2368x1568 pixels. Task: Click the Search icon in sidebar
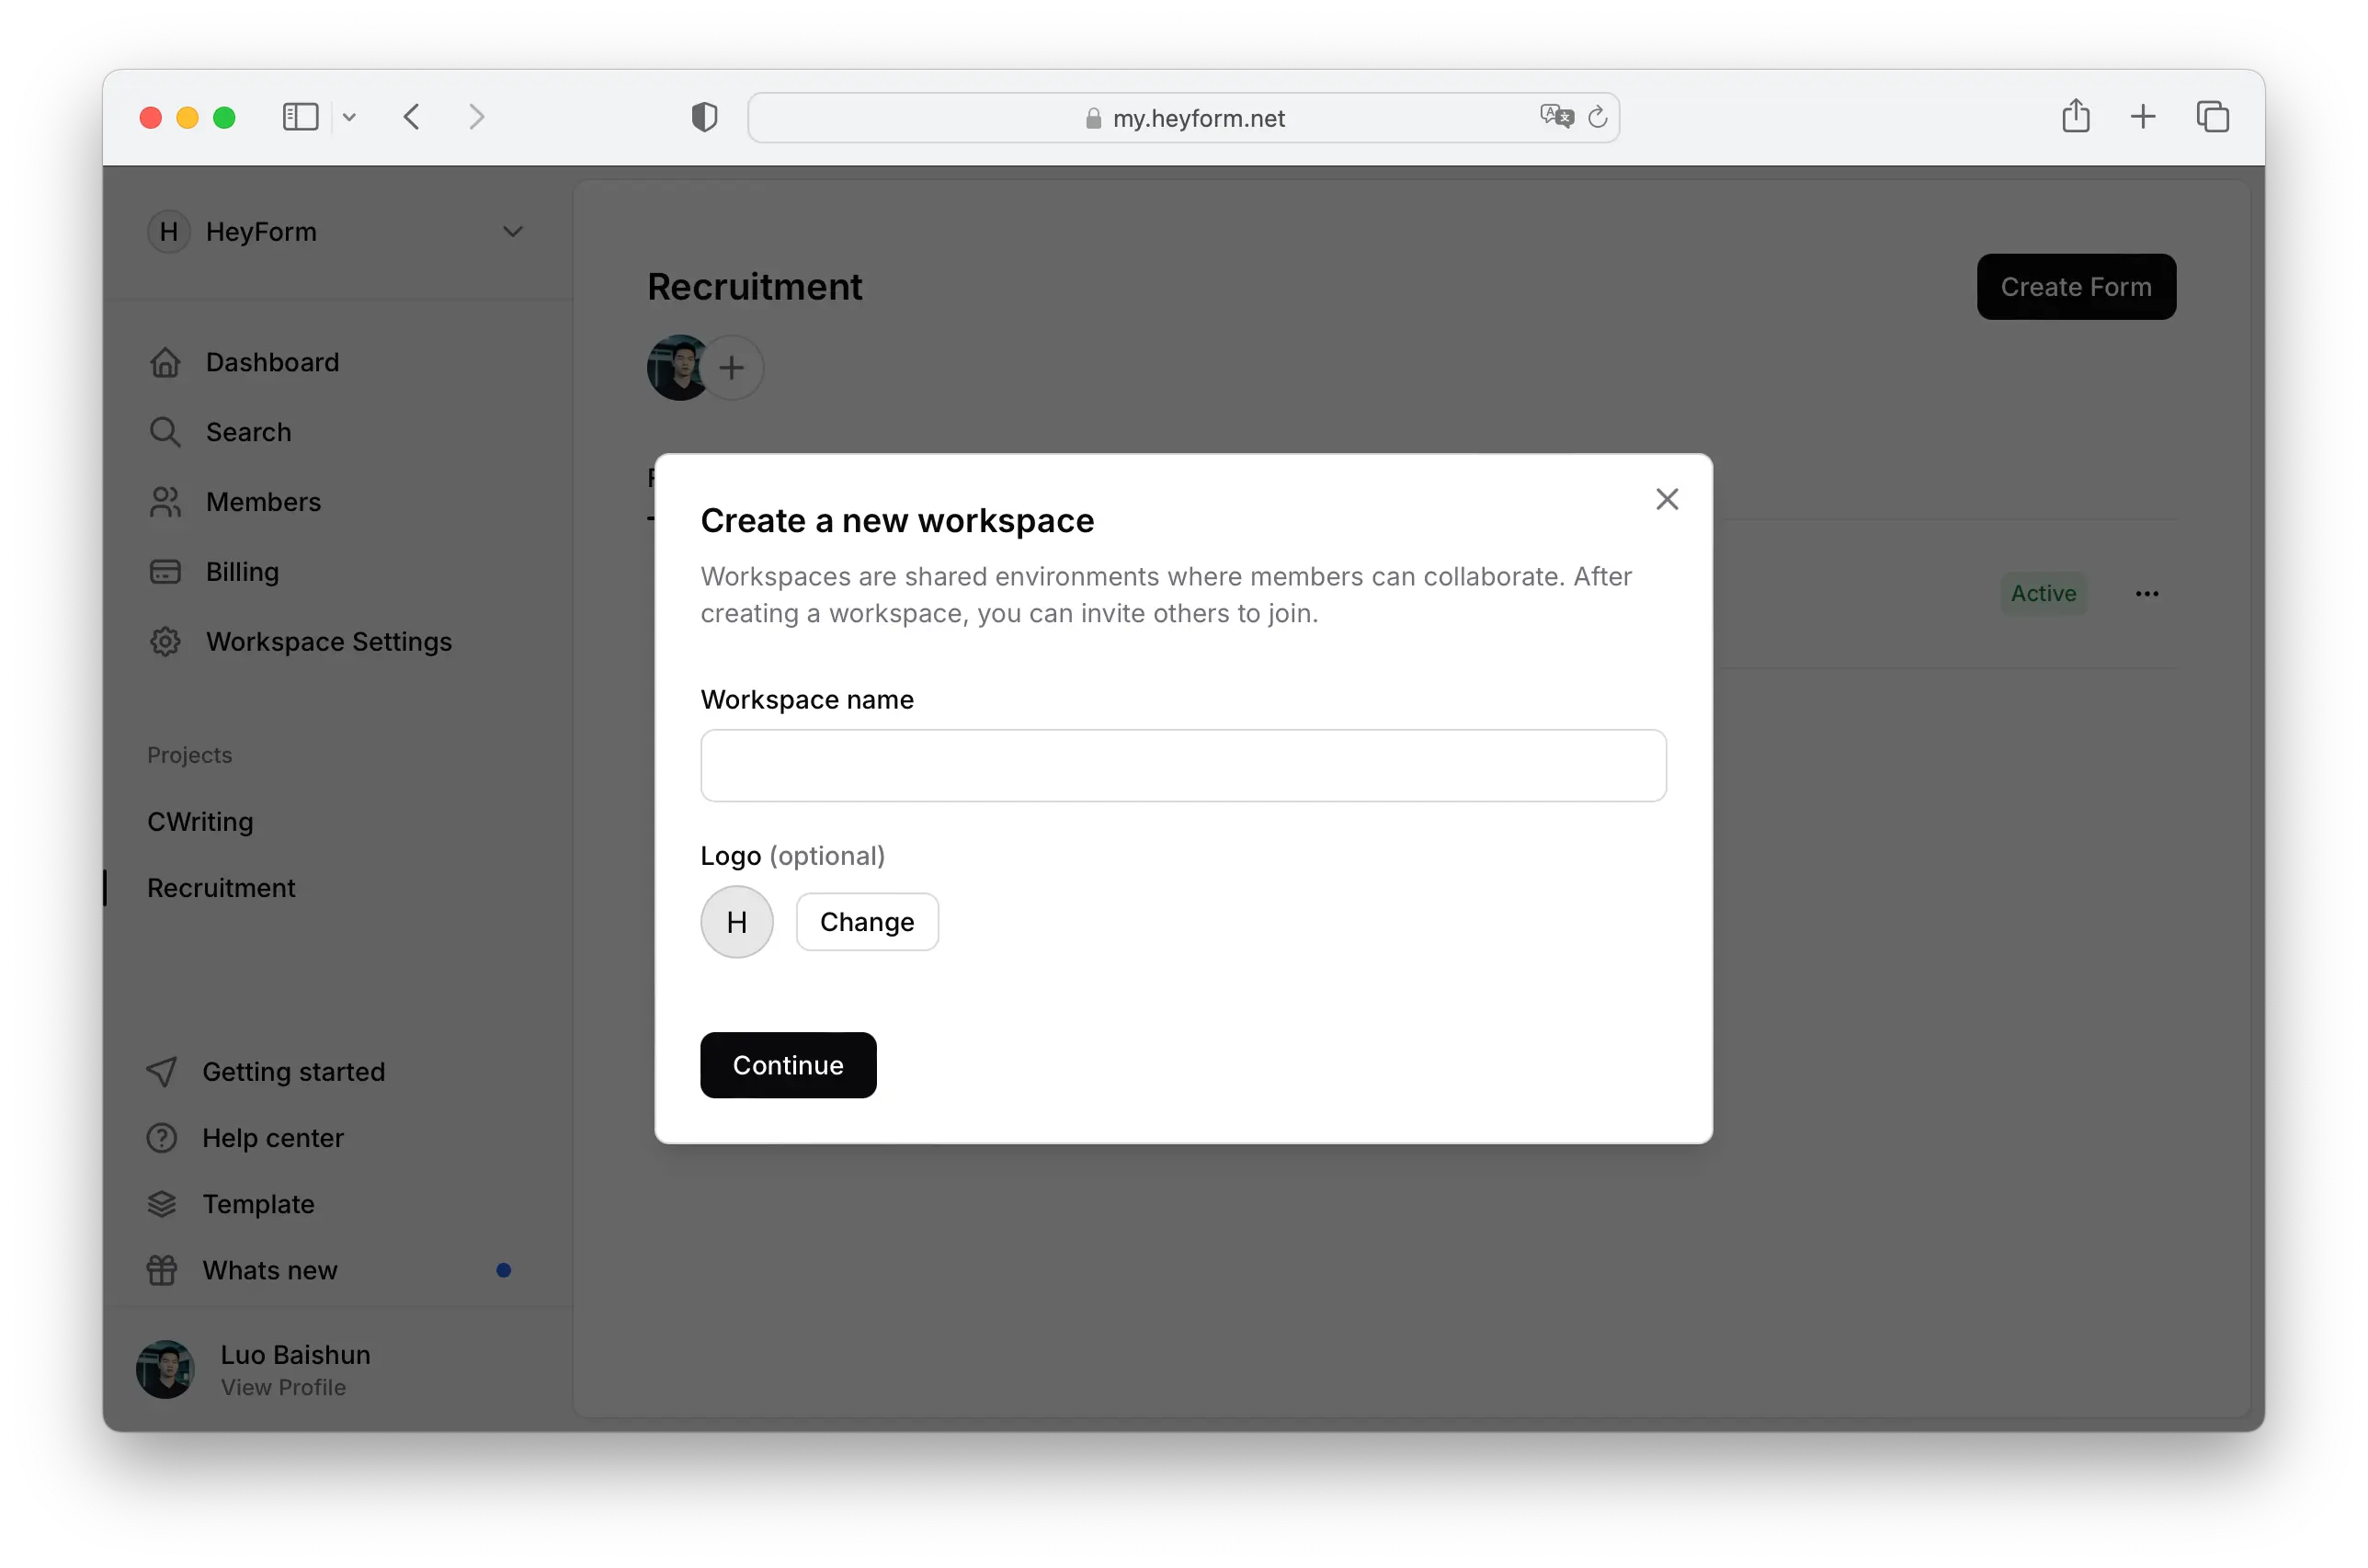click(x=166, y=430)
